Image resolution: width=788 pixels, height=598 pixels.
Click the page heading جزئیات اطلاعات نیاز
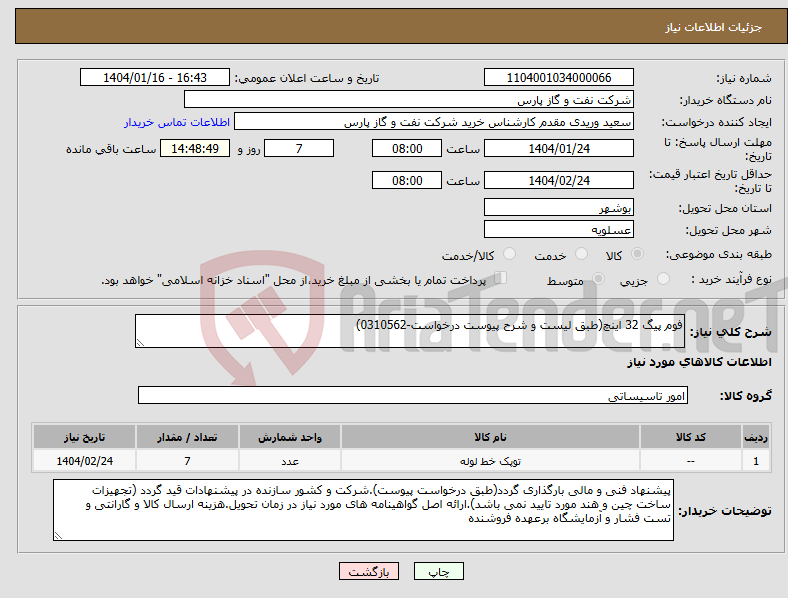pyautogui.click(x=713, y=27)
